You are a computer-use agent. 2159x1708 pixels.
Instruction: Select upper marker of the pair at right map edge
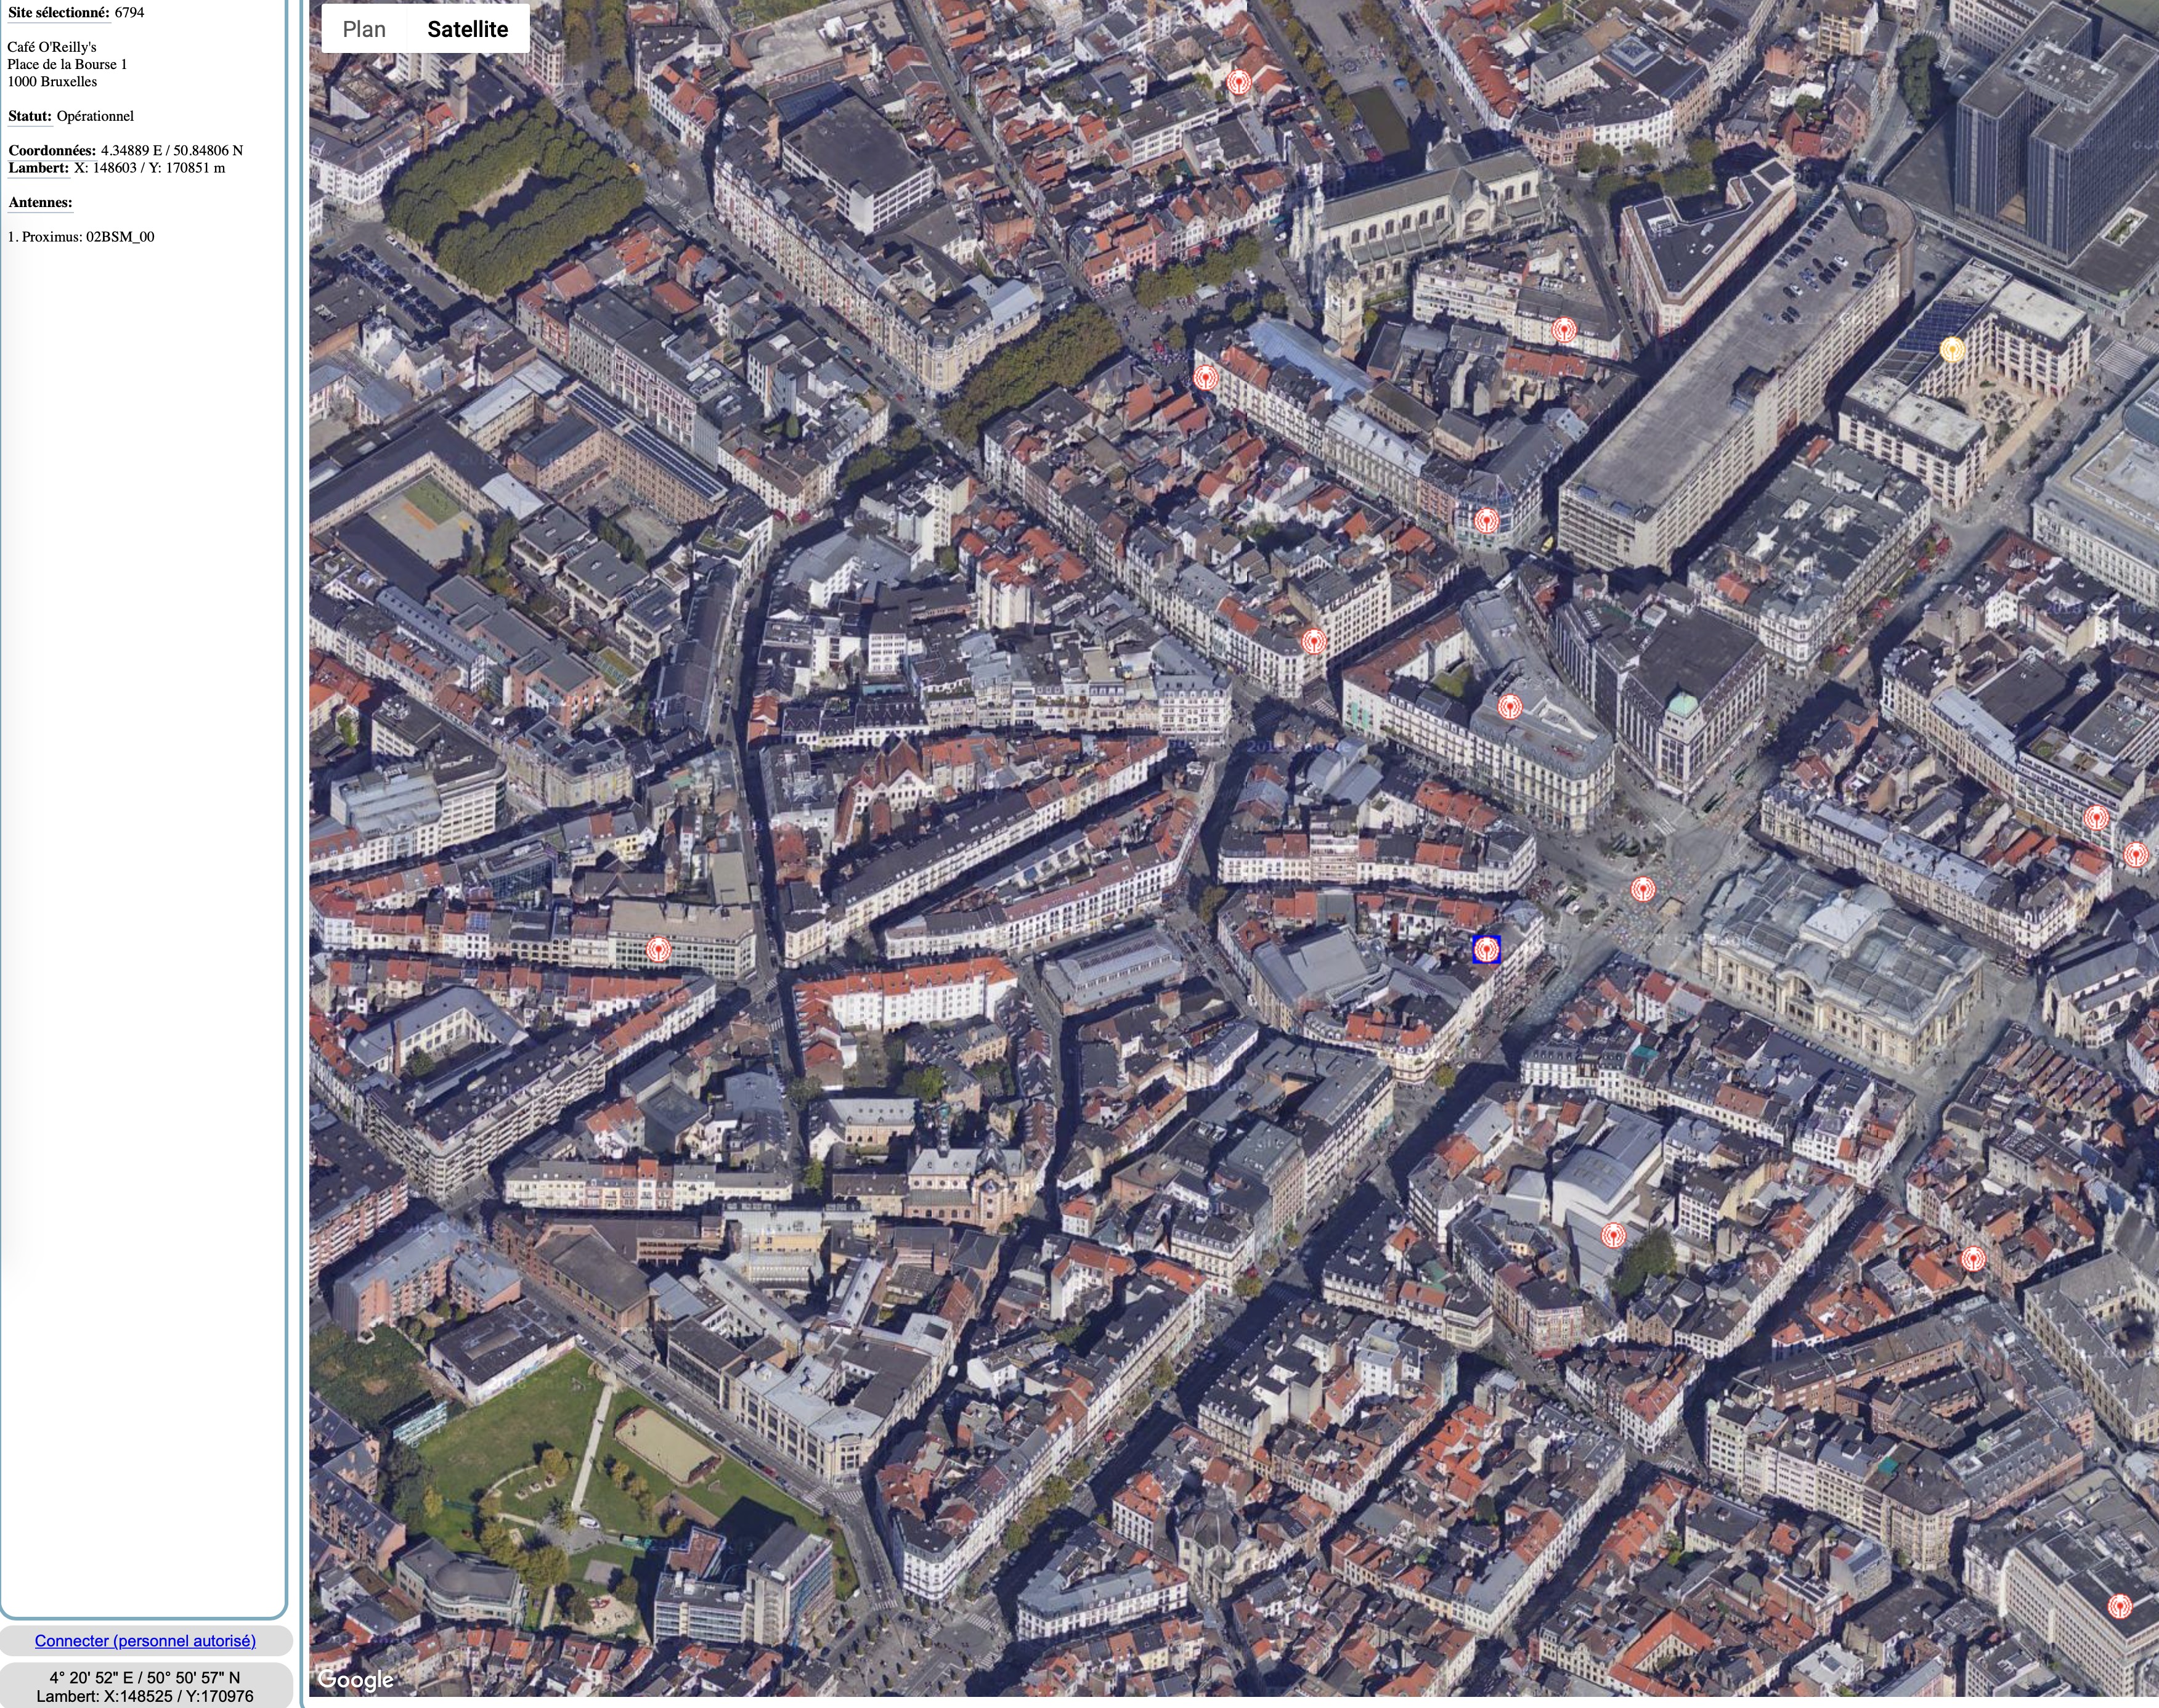click(2096, 818)
